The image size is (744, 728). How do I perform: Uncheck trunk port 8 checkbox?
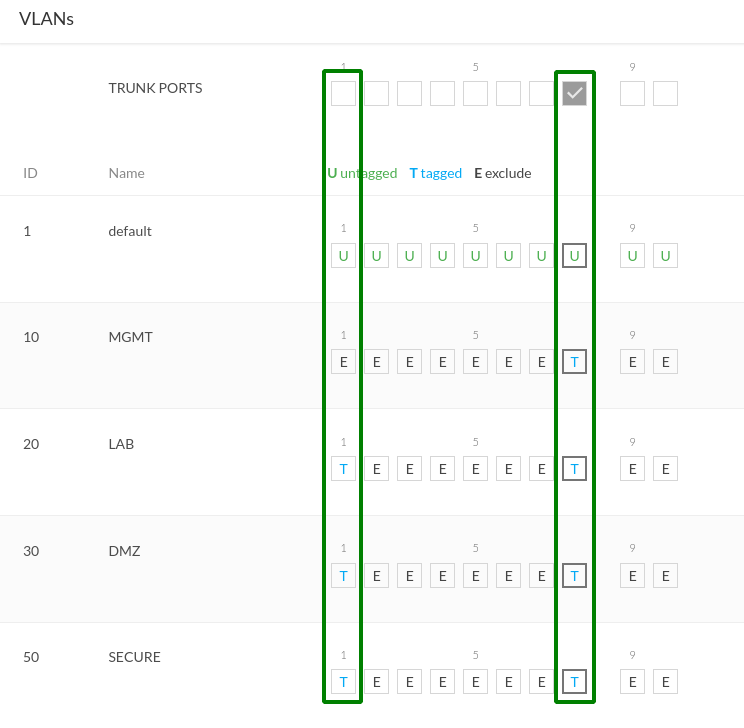(x=574, y=93)
